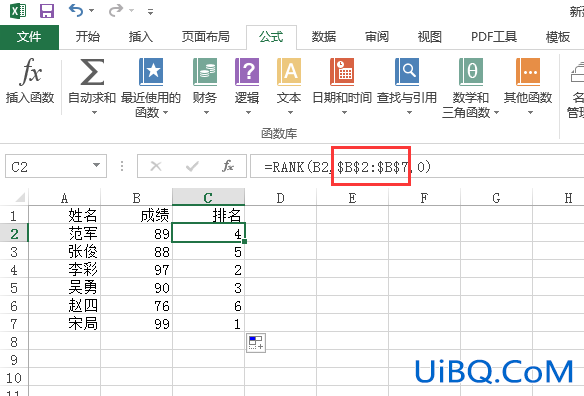The image size is (584, 396).
Task: Open 最近使用的函数 star book icon
Action: 151,72
